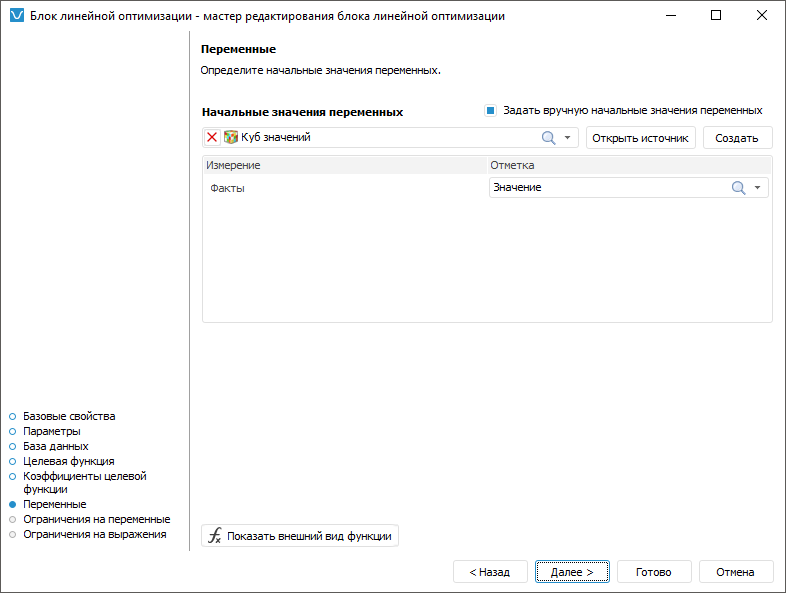Click the search magnifier in source field
The image size is (786, 593).
coord(548,138)
